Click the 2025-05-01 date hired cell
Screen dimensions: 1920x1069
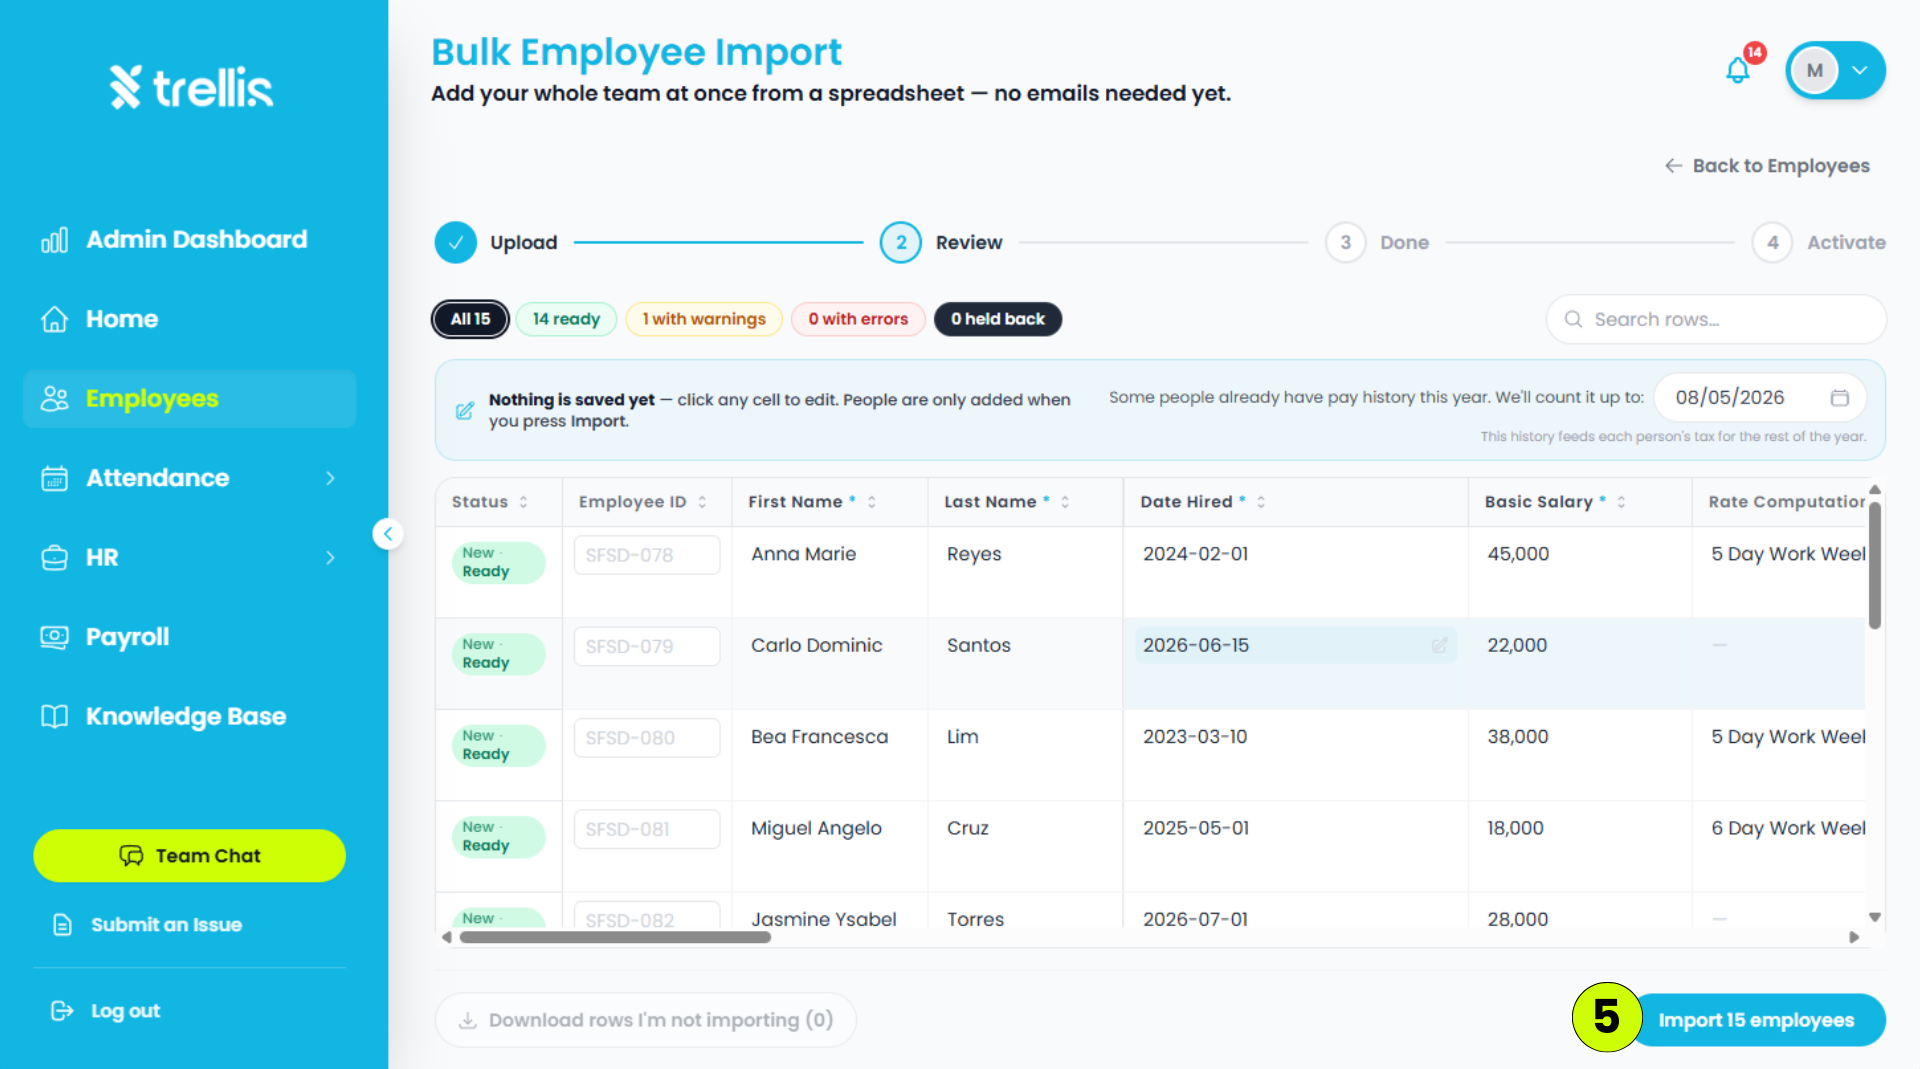tap(1296, 847)
